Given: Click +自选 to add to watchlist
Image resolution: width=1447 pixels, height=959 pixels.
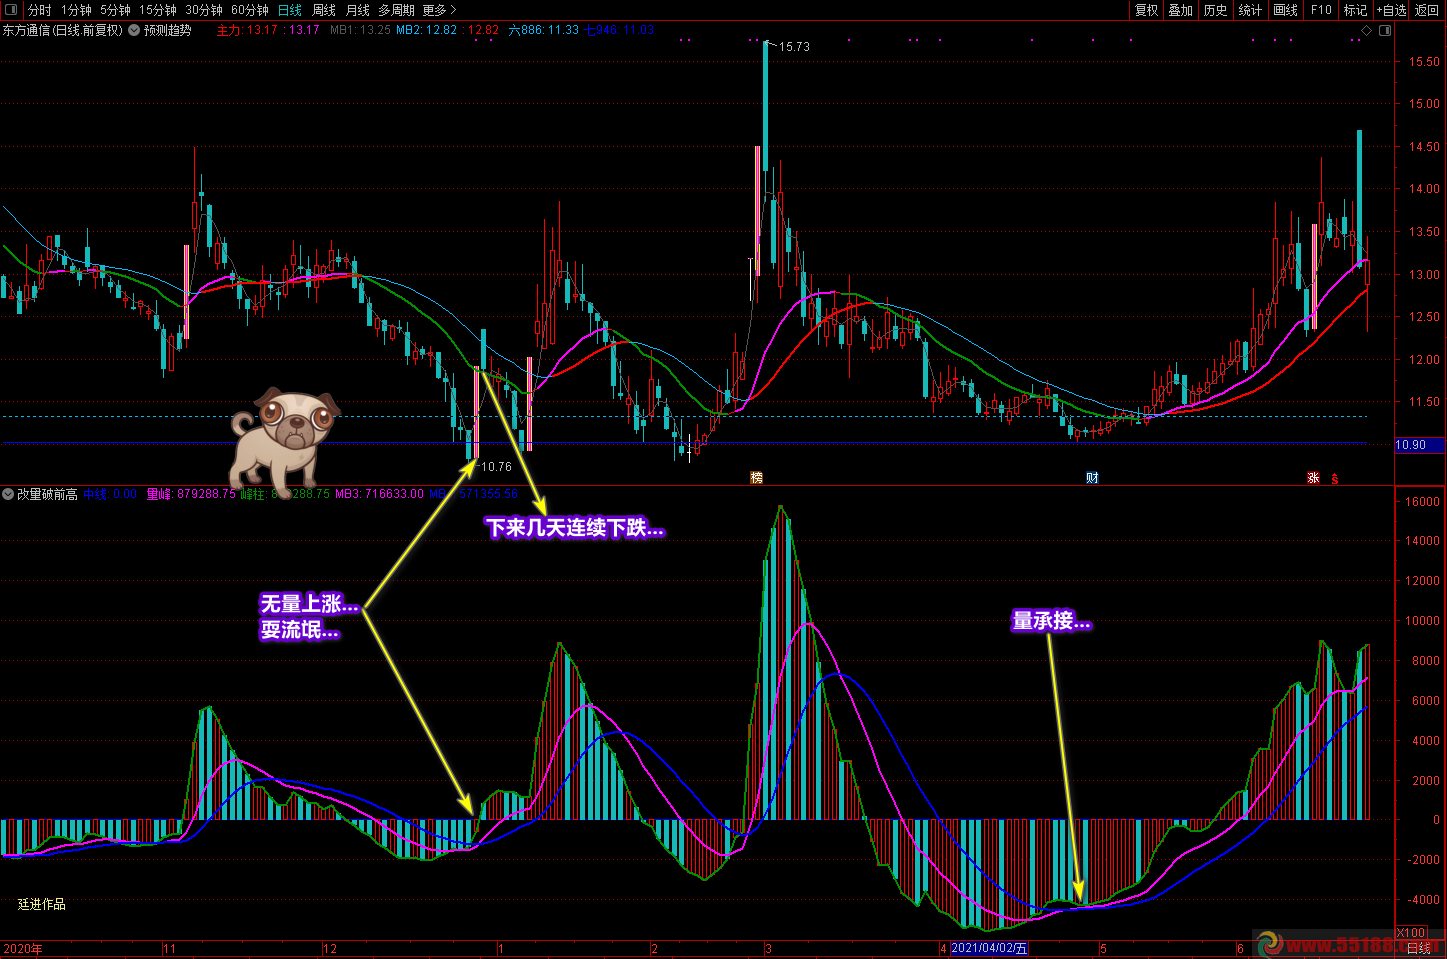Looking at the screenshot, I should (1391, 10).
